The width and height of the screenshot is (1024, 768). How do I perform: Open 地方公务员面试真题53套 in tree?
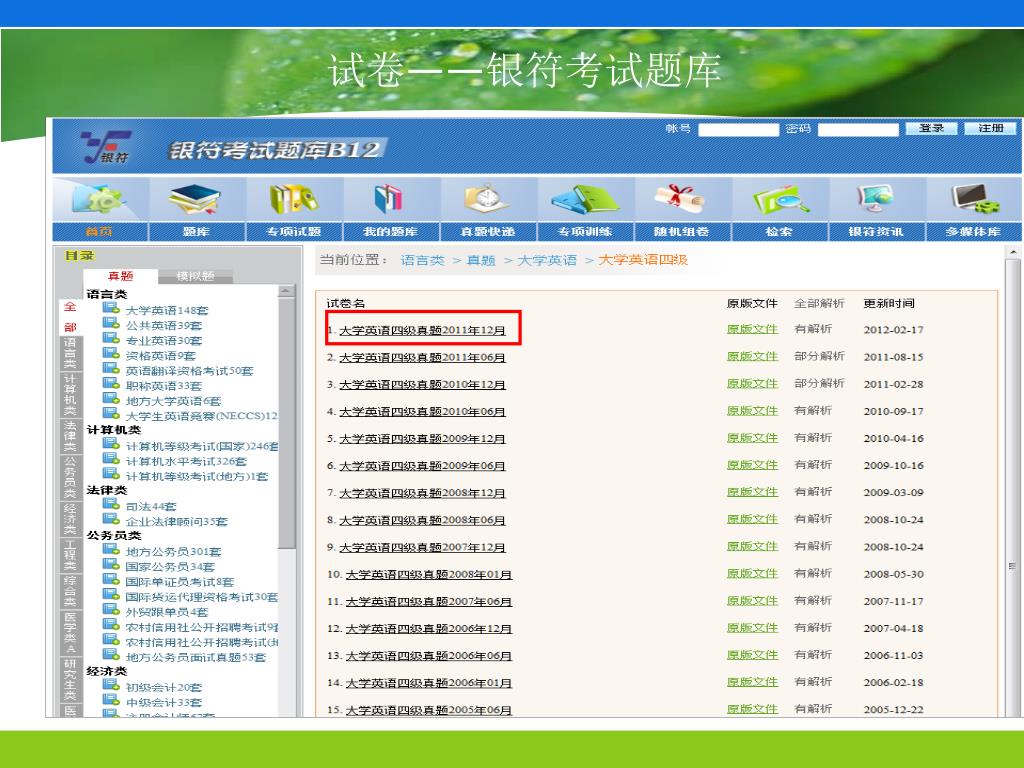click(196, 658)
